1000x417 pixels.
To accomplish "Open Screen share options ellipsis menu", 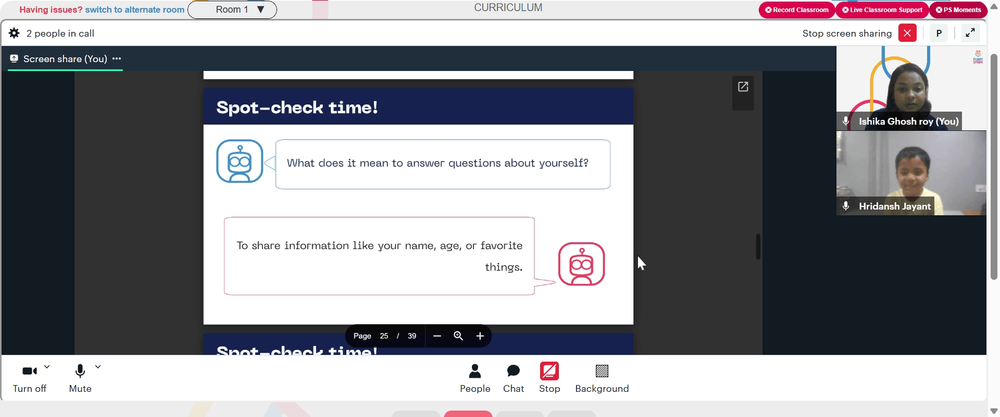I will click(117, 59).
